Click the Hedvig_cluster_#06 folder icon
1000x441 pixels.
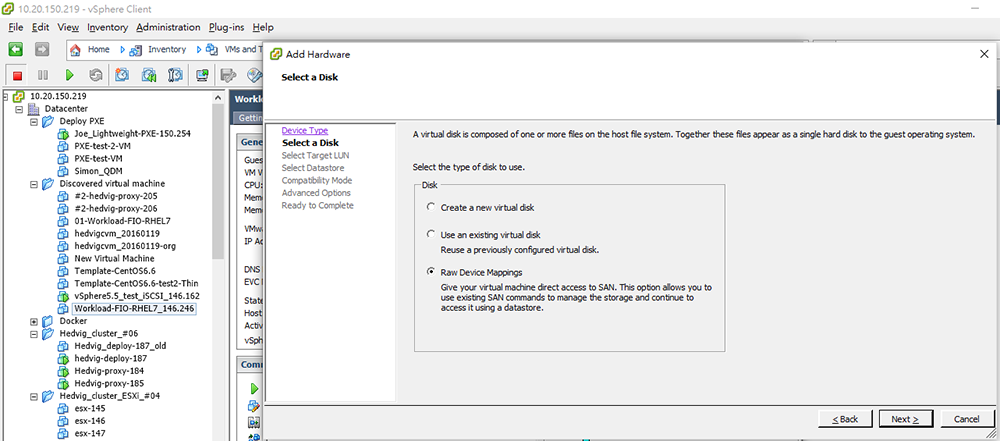(x=48, y=333)
